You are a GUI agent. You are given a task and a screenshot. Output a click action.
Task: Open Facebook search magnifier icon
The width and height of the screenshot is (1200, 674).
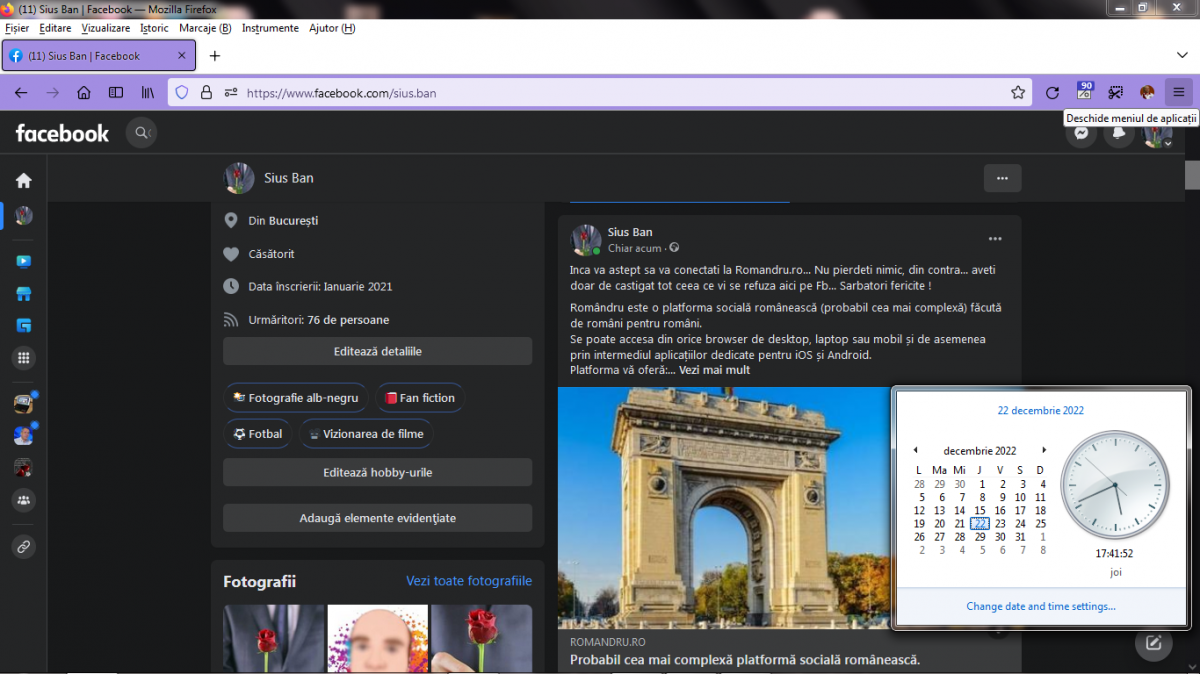pos(142,132)
